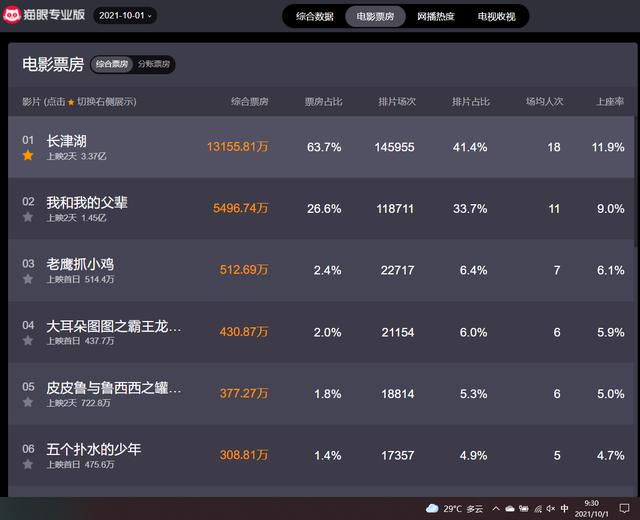
Task: Open the movie 我和我的父辈
Action: tap(87, 203)
